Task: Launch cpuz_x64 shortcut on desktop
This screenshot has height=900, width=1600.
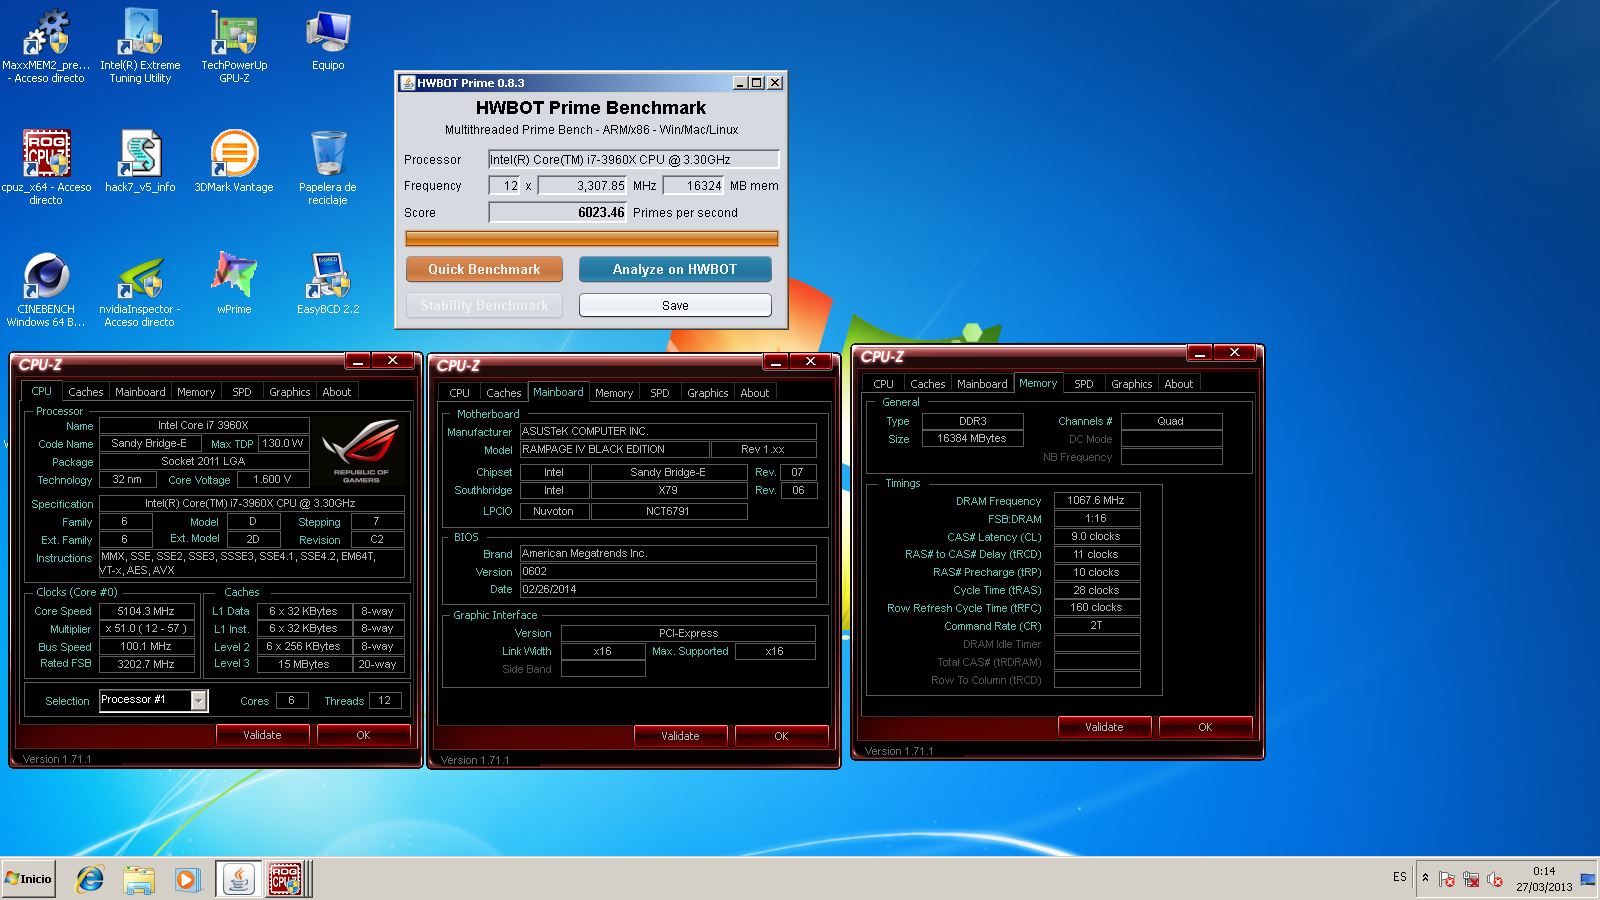Action: point(46,168)
